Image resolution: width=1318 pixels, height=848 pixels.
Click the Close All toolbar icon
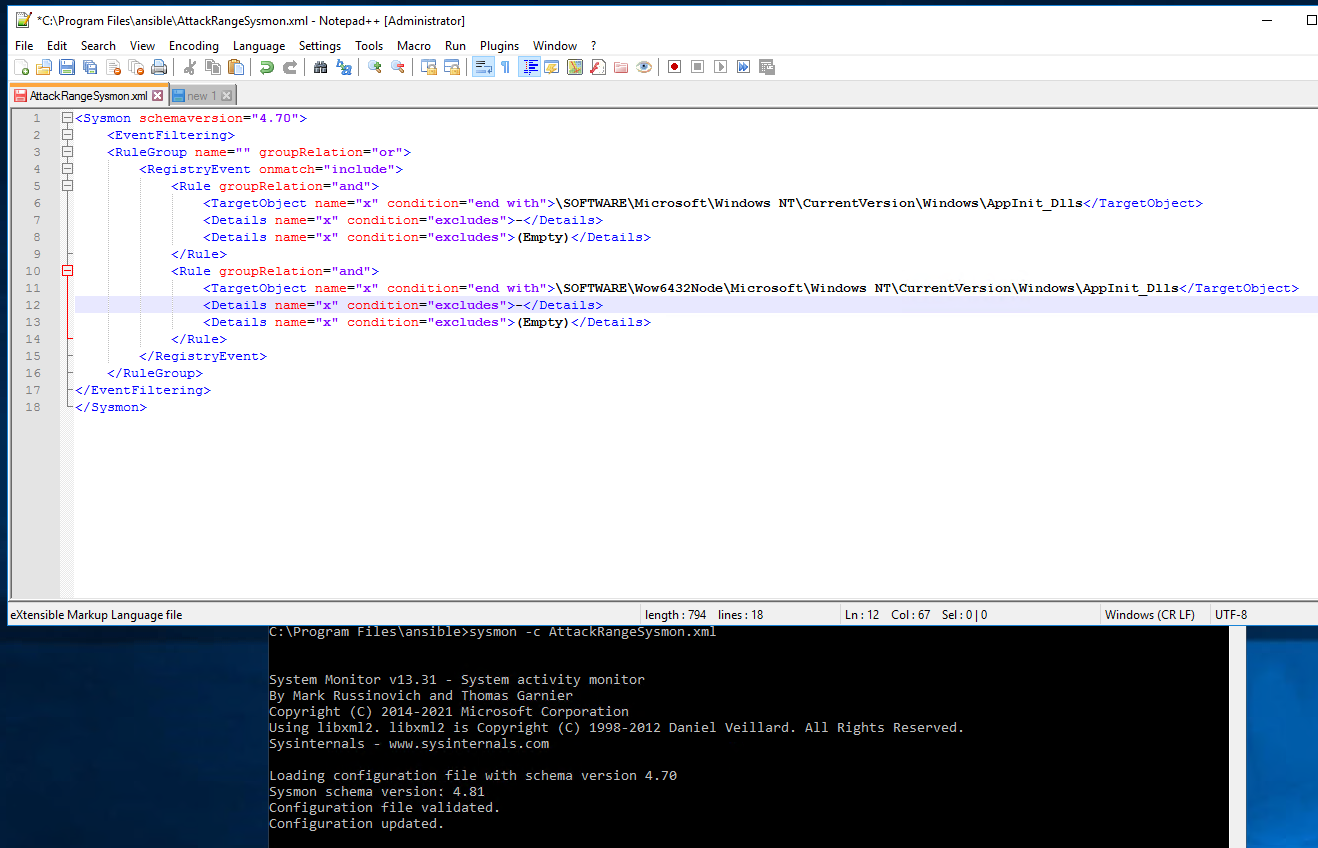point(136,67)
